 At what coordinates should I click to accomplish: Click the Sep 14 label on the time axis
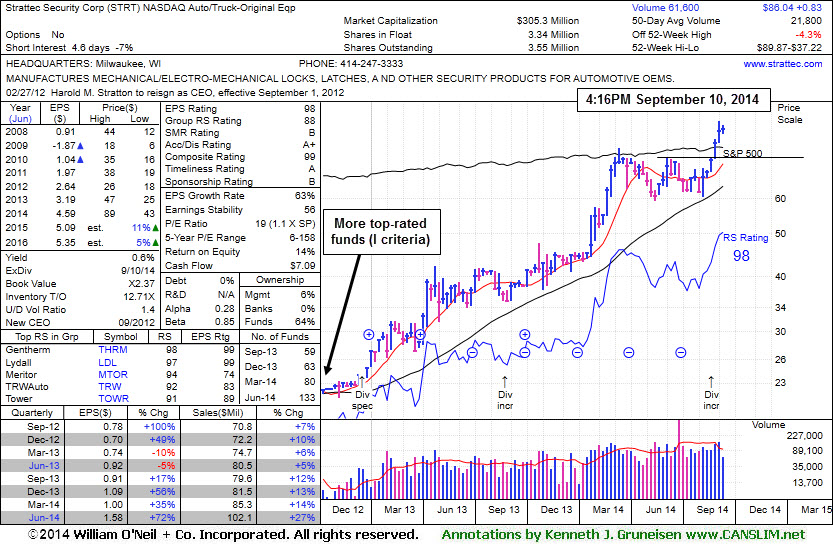tap(712, 510)
